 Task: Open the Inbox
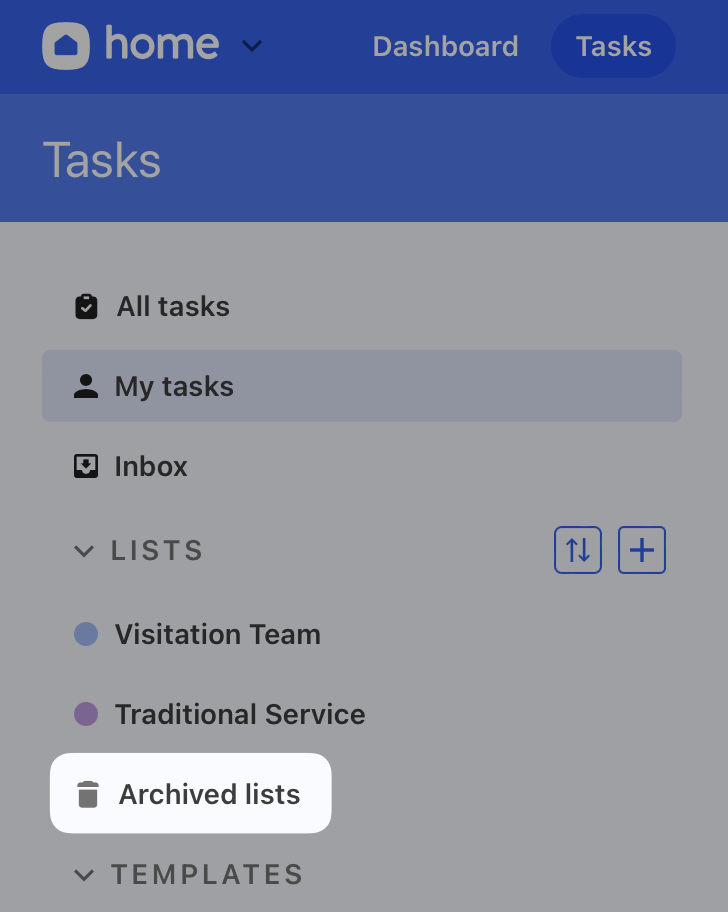pos(151,466)
